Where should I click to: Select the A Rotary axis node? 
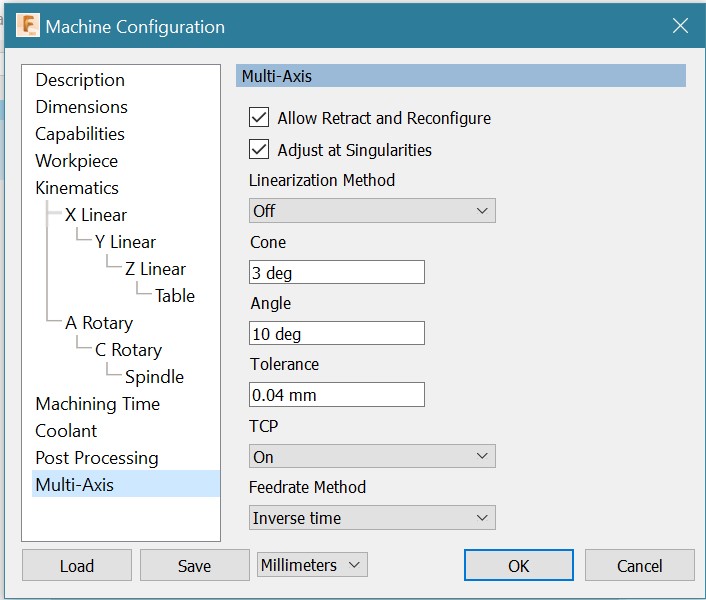(99, 323)
